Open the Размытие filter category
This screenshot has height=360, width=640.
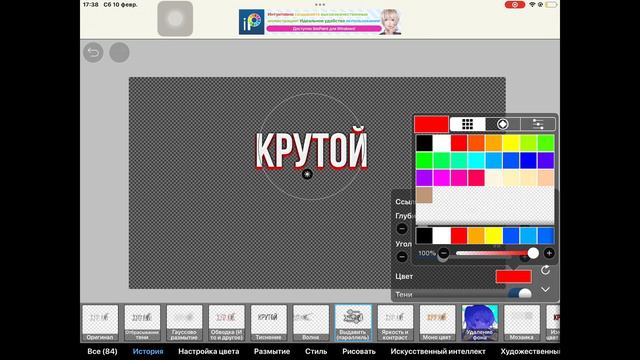tap(272, 351)
